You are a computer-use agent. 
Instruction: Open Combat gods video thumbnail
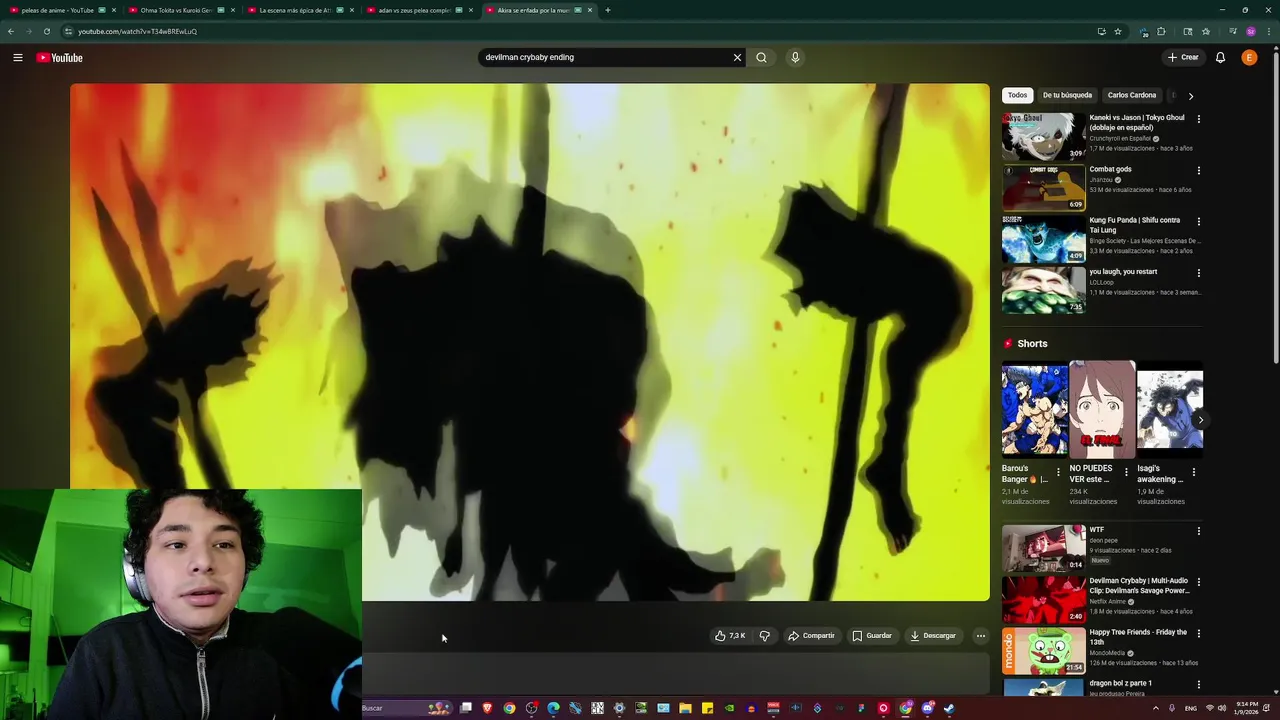[1044, 187]
